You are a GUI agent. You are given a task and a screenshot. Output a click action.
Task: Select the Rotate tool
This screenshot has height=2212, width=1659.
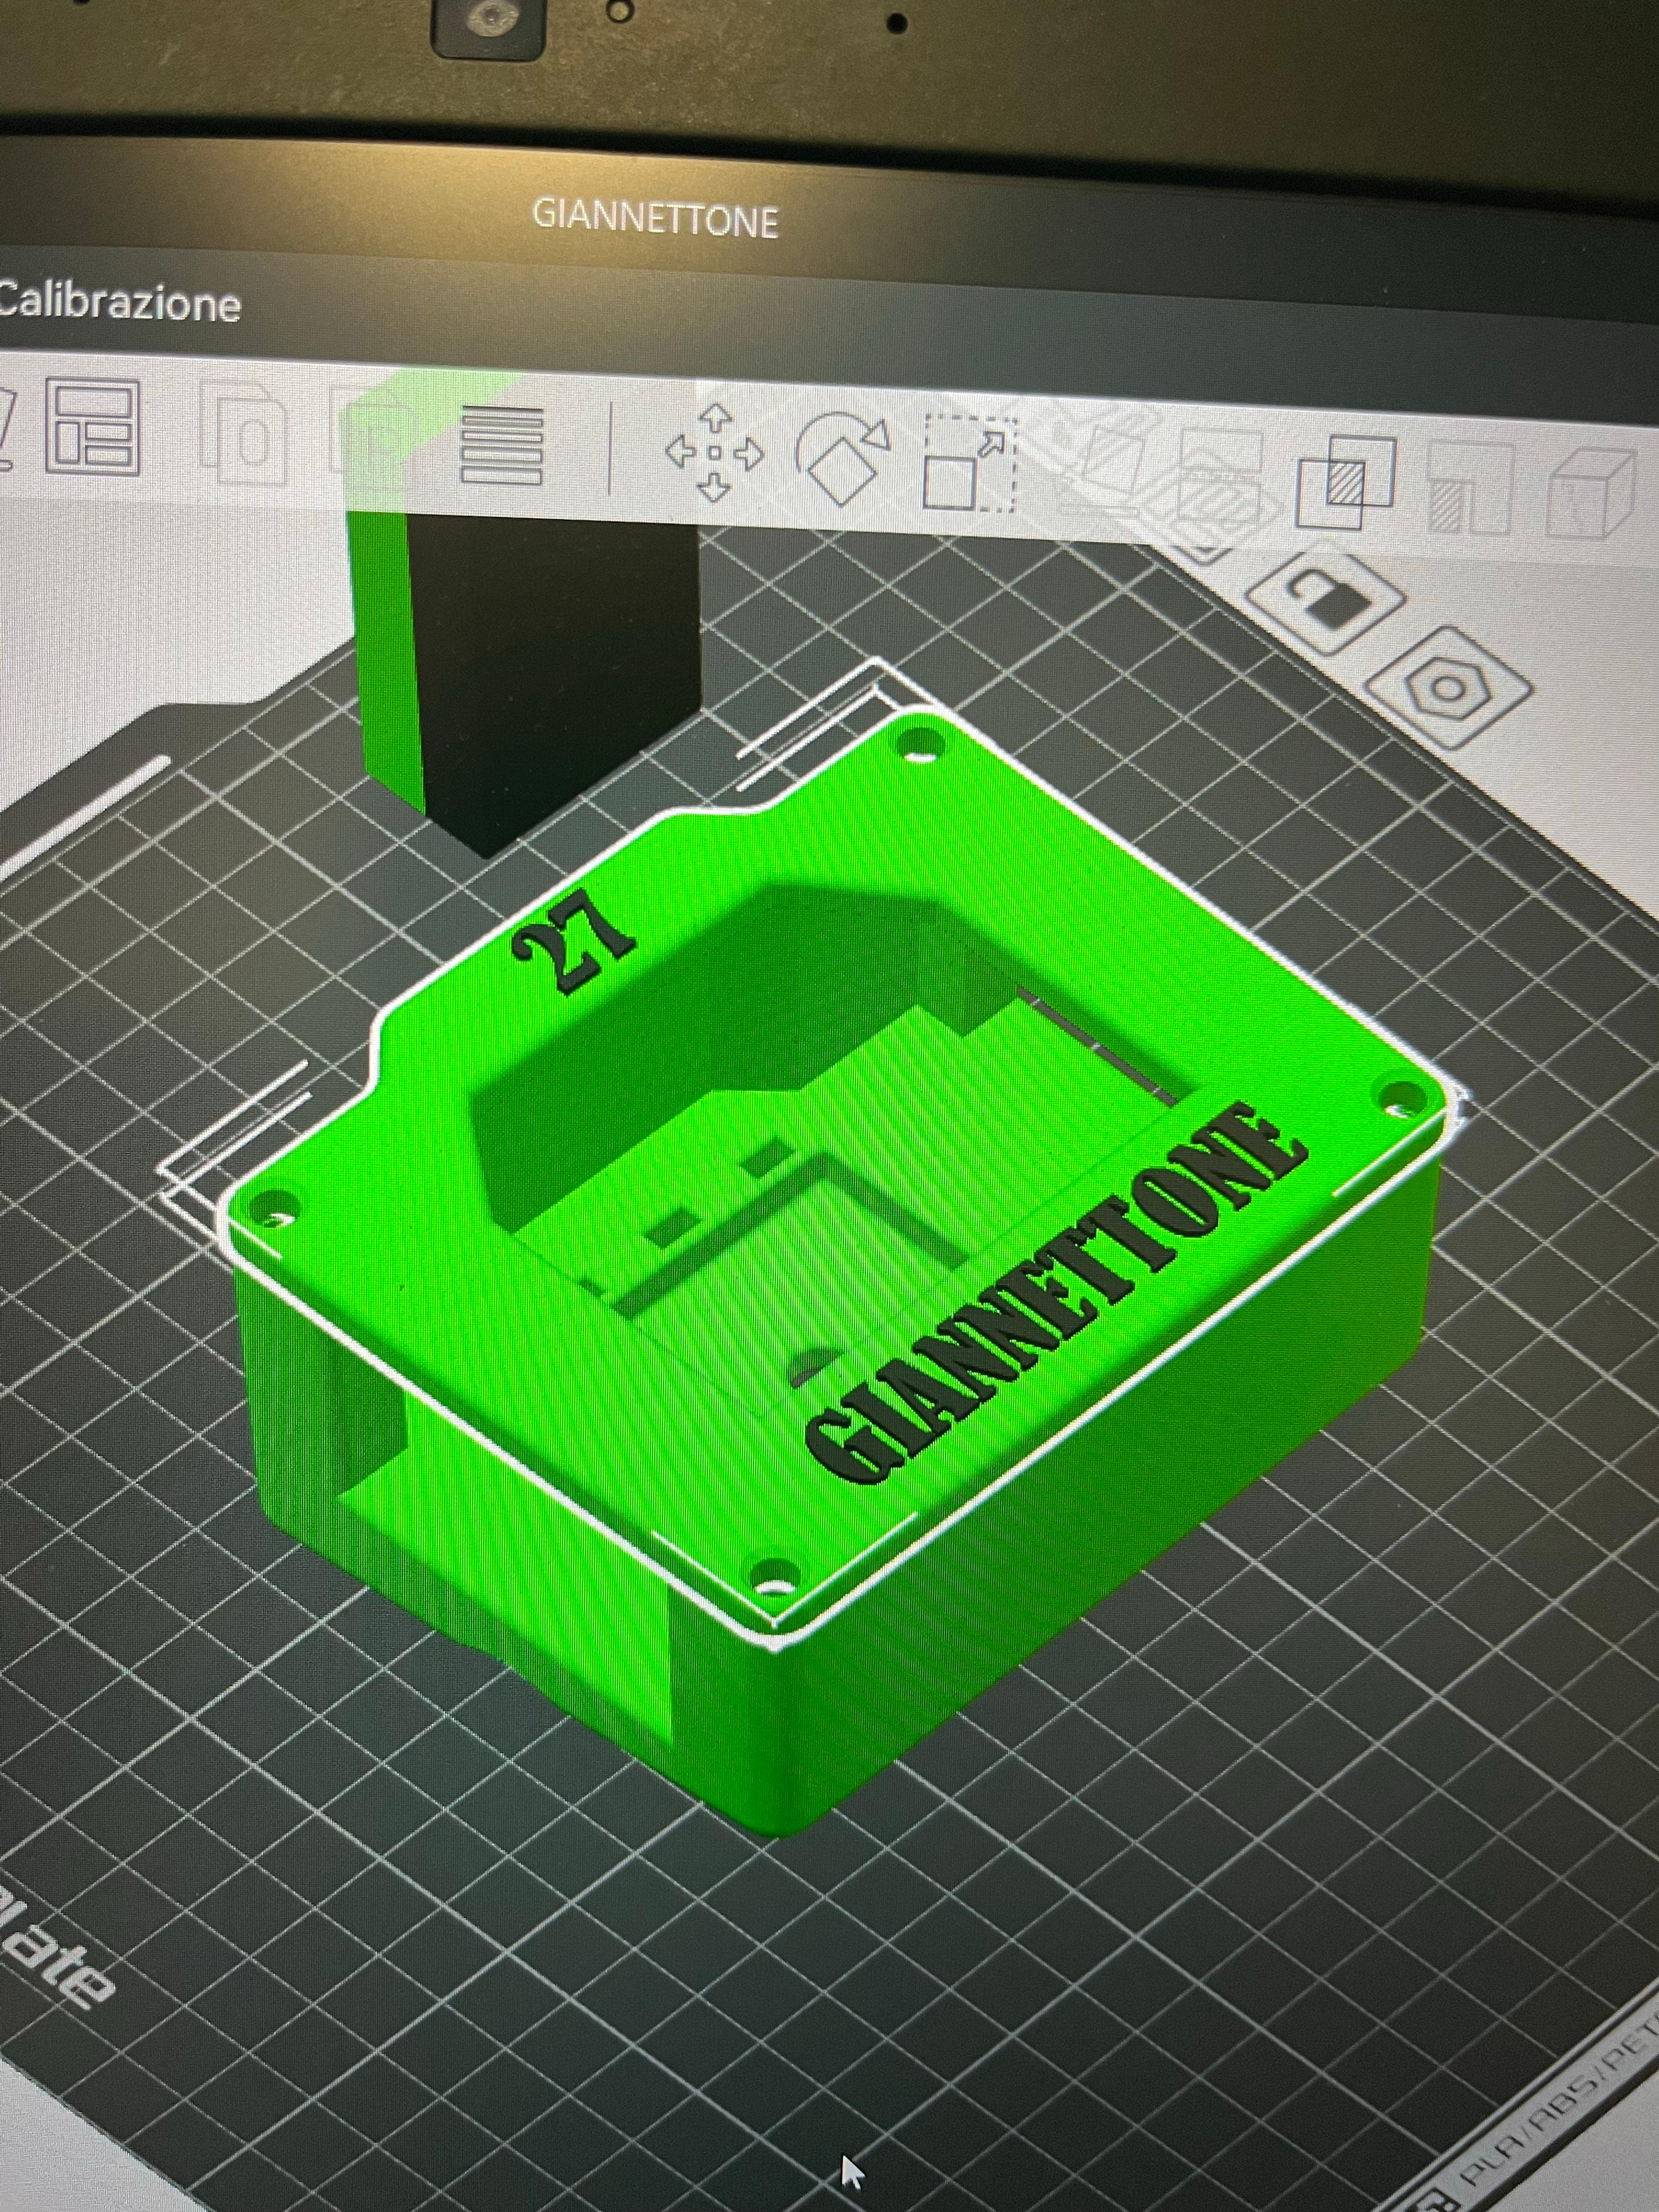click(843, 458)
